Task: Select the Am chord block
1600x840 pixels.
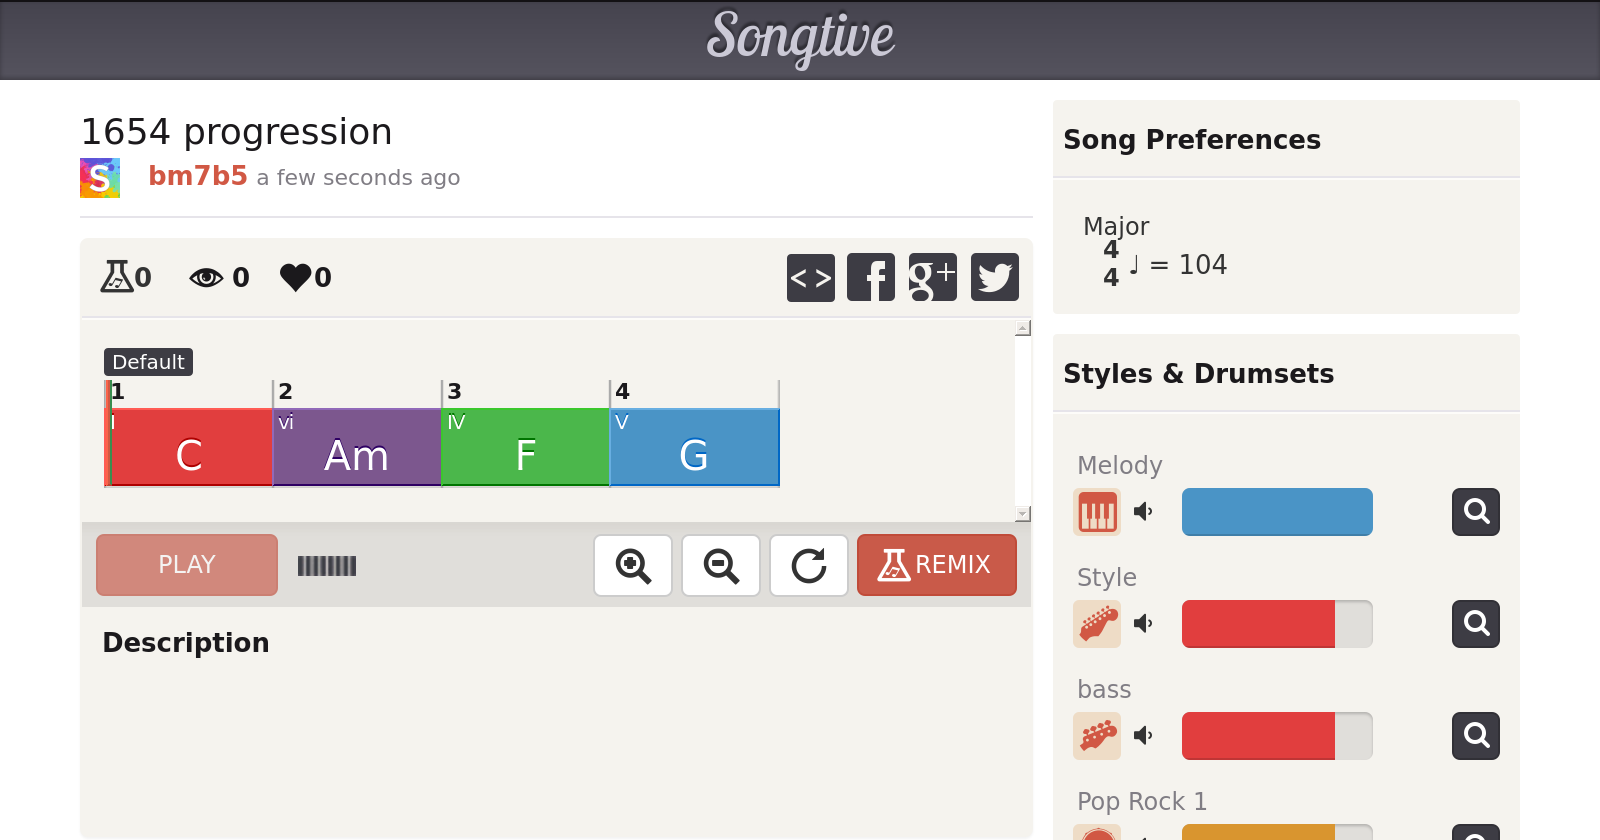Action: coord(356,448)
